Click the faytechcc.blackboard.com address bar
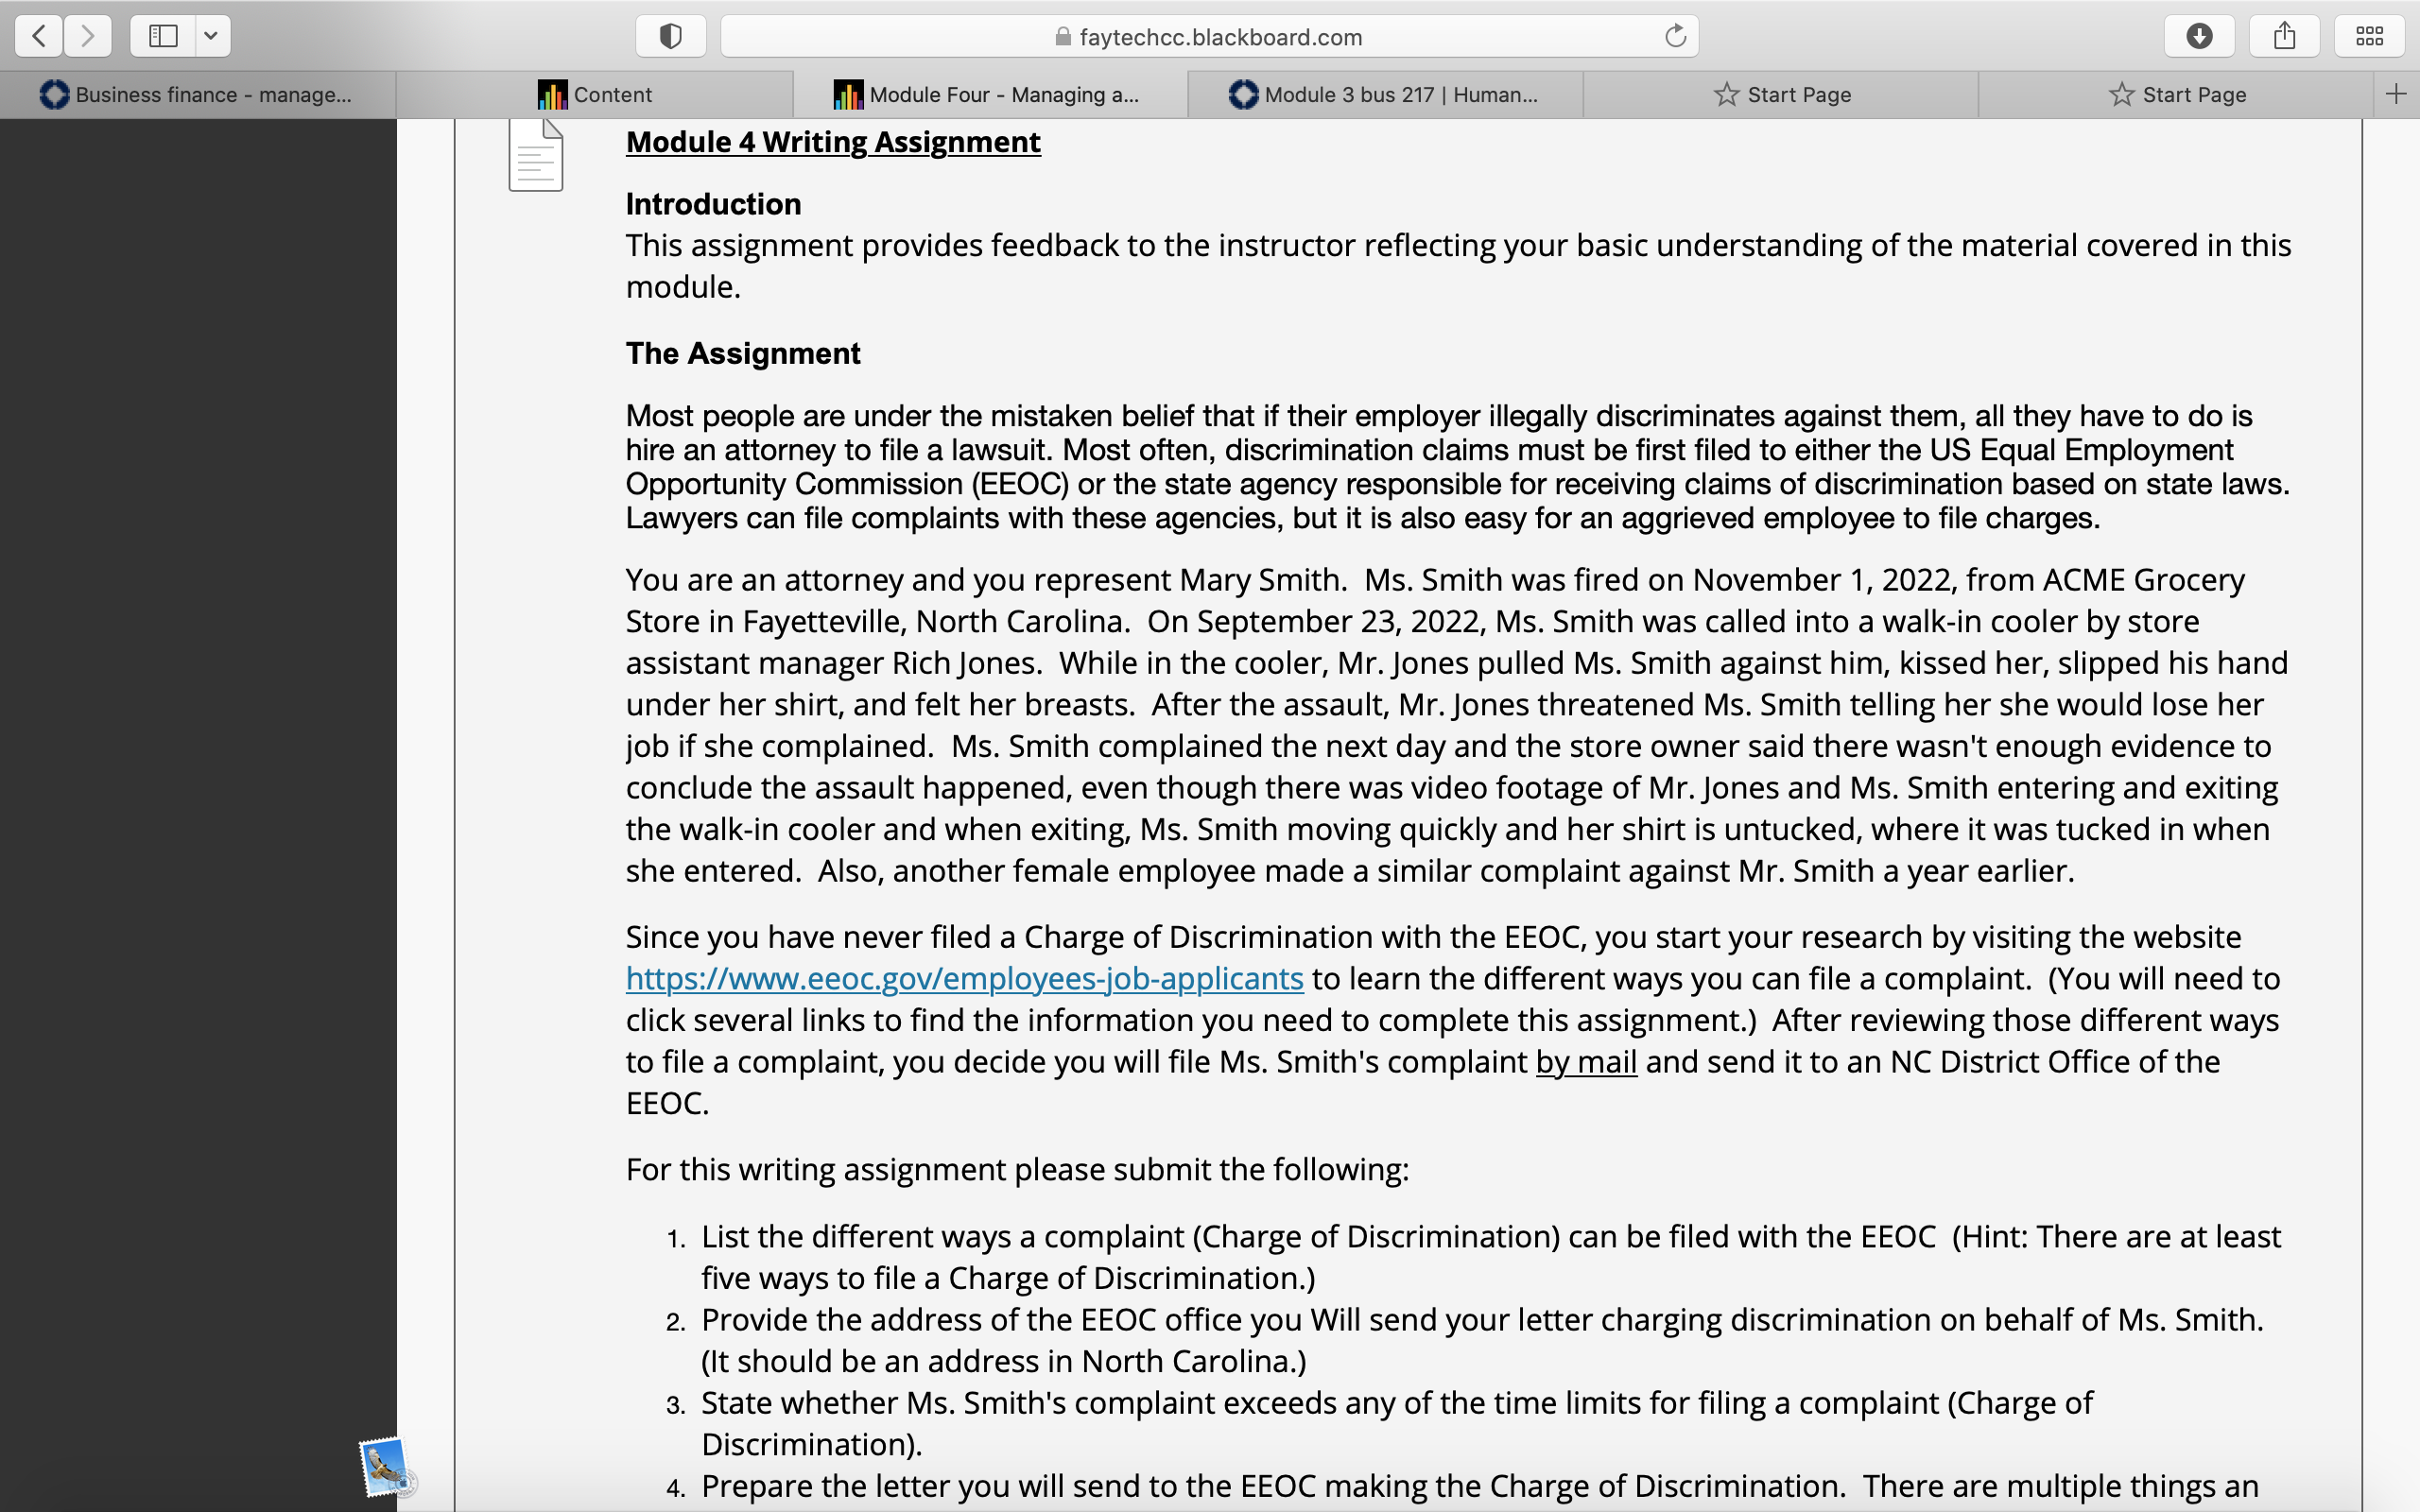2420x1512 pixels. click(x=1209, y=36)
